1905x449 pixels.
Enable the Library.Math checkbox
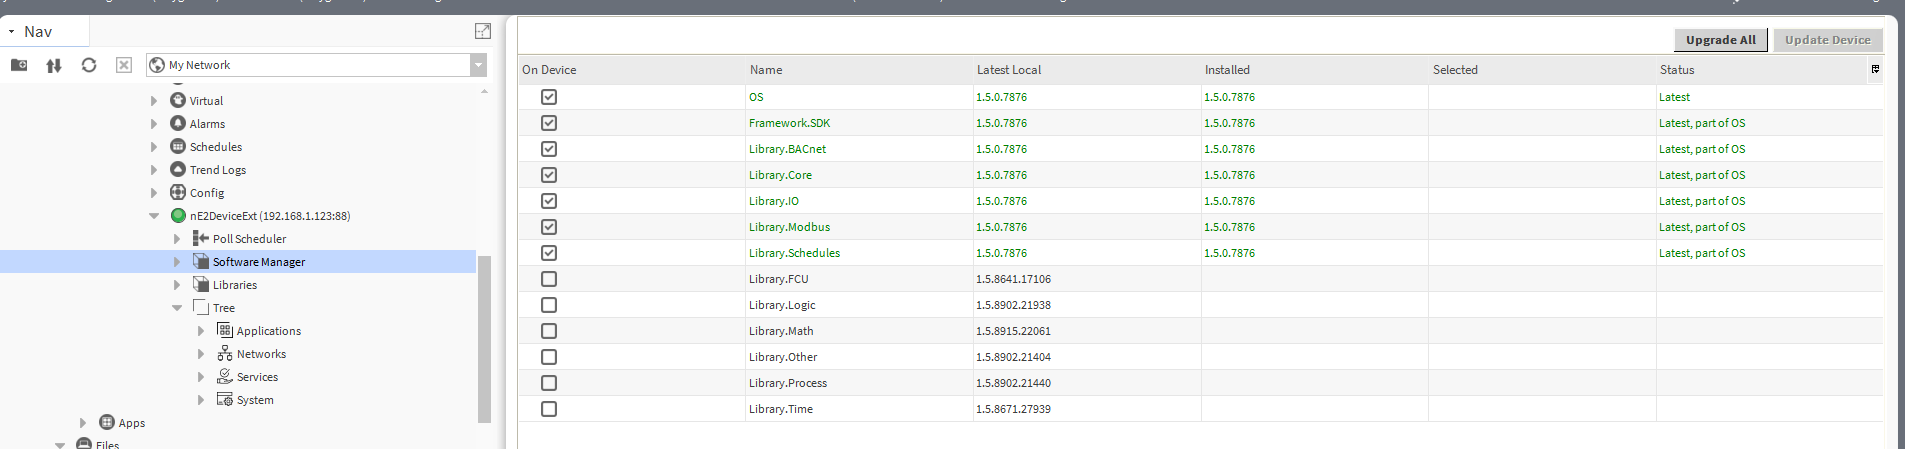point(549,331)
